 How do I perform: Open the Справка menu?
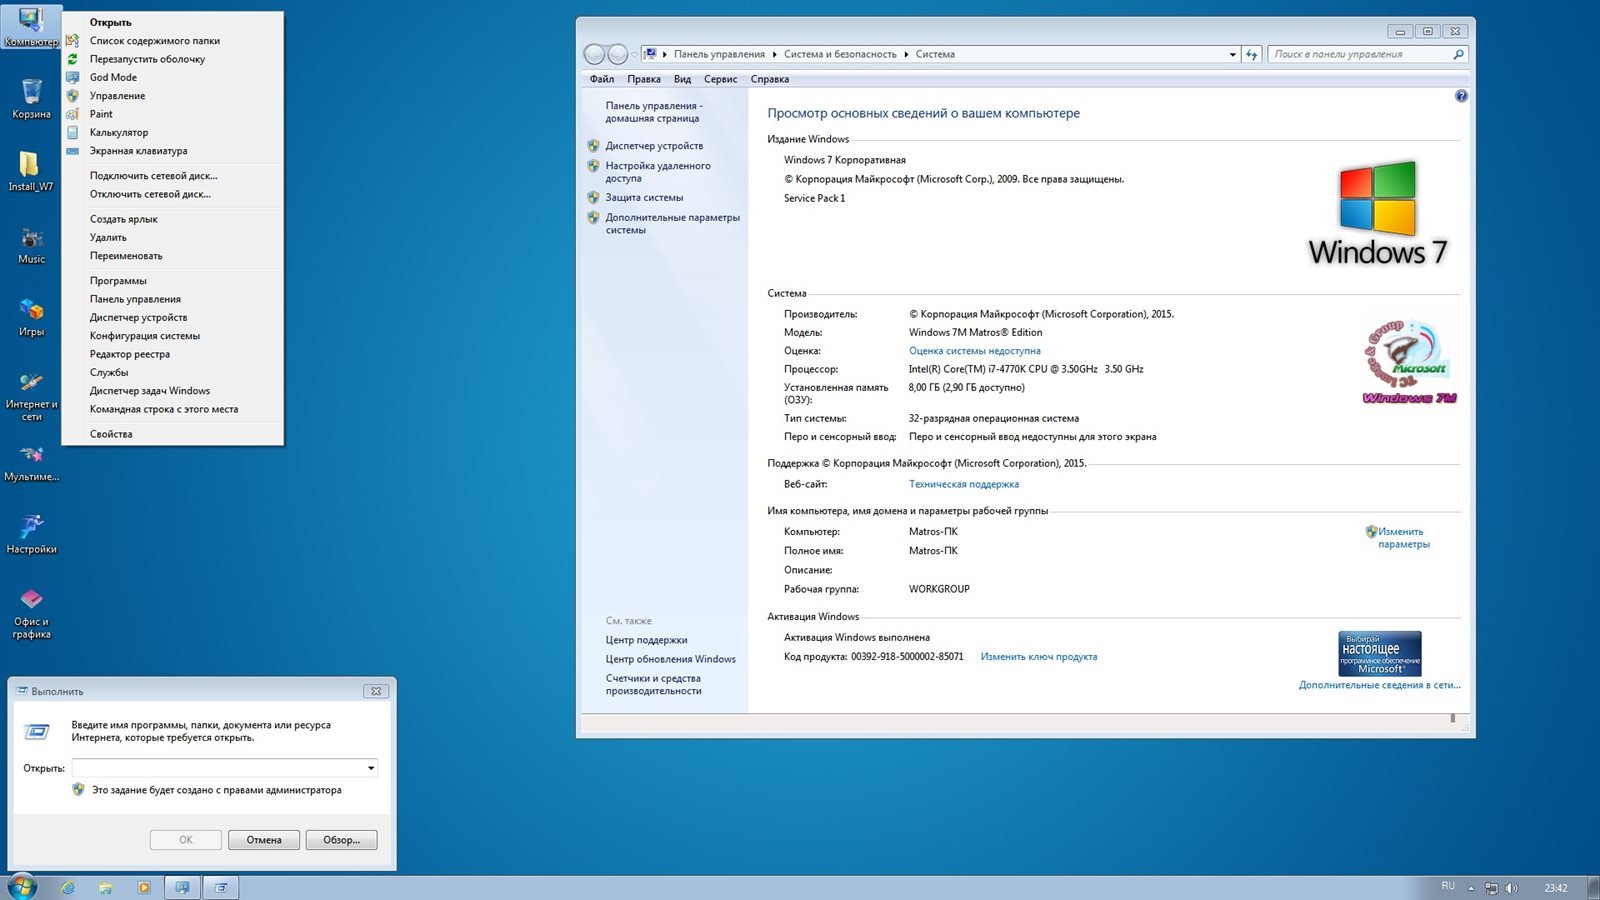(769, 79)
